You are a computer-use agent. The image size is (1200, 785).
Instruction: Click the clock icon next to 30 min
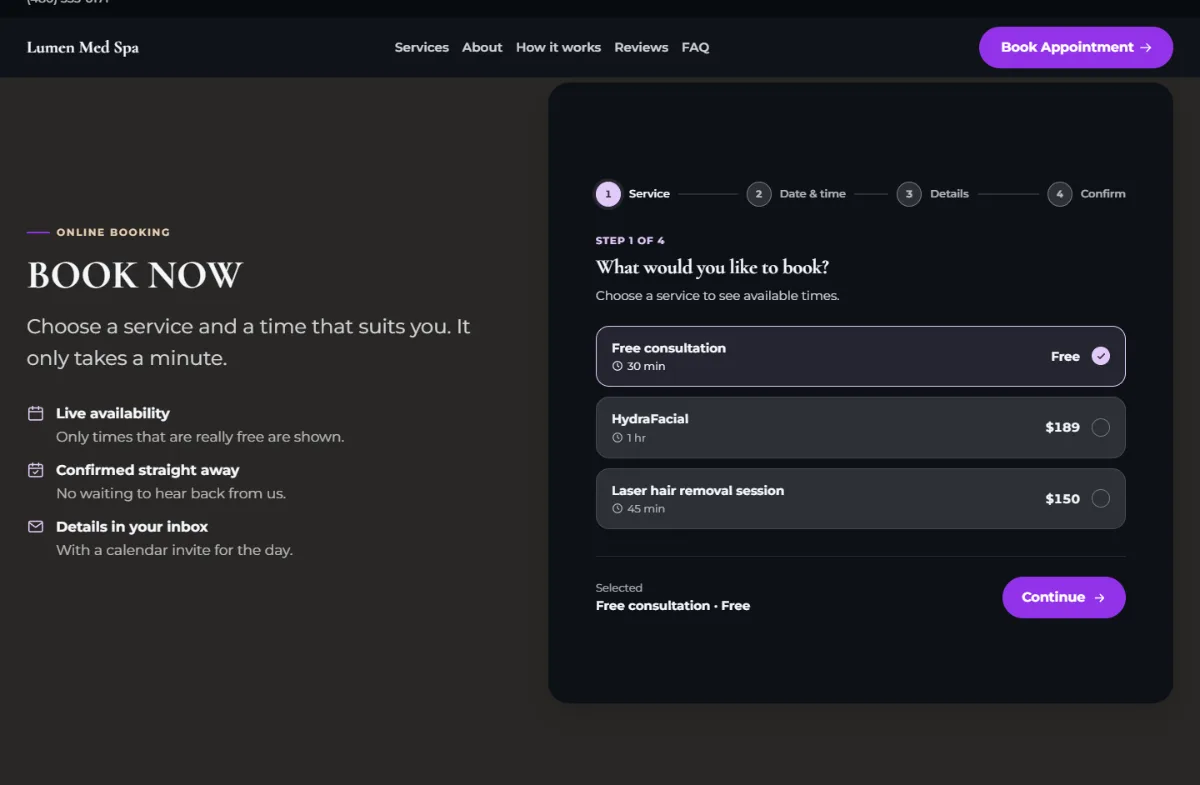[x=617, y=366]
